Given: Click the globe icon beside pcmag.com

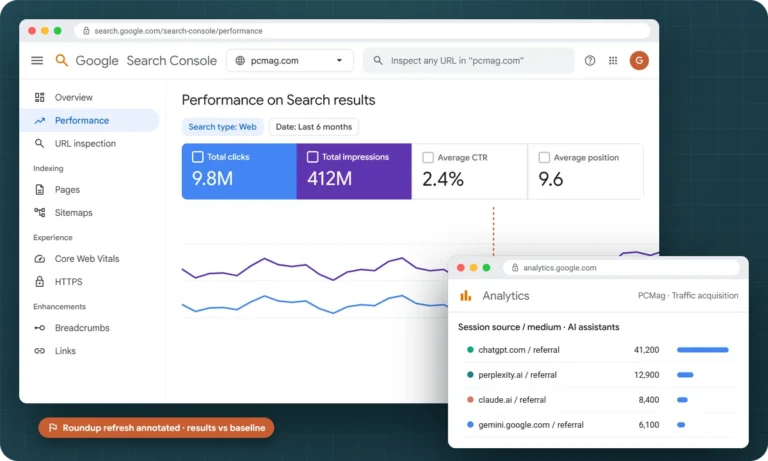Looking at the screenshot, I should point(240,61).
